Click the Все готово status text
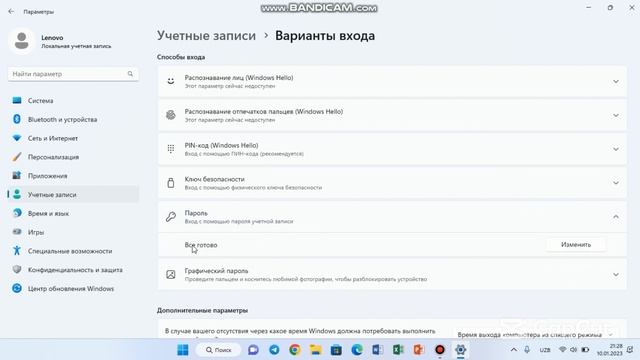 (201, 245)
